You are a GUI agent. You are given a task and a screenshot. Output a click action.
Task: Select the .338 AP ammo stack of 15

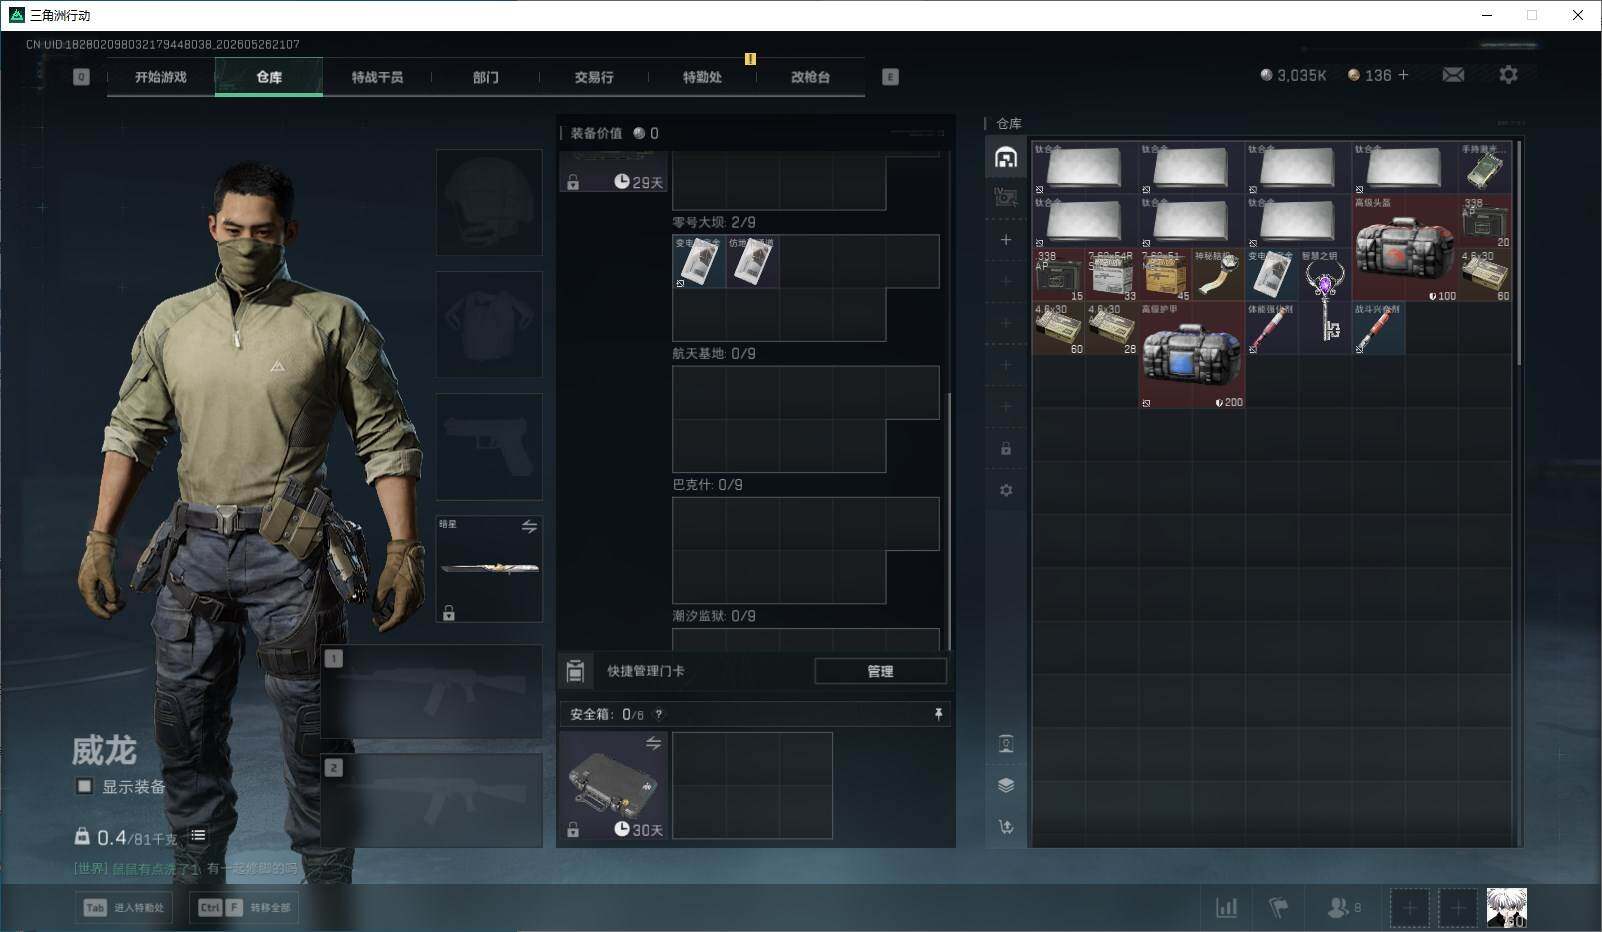[1059, 275]
